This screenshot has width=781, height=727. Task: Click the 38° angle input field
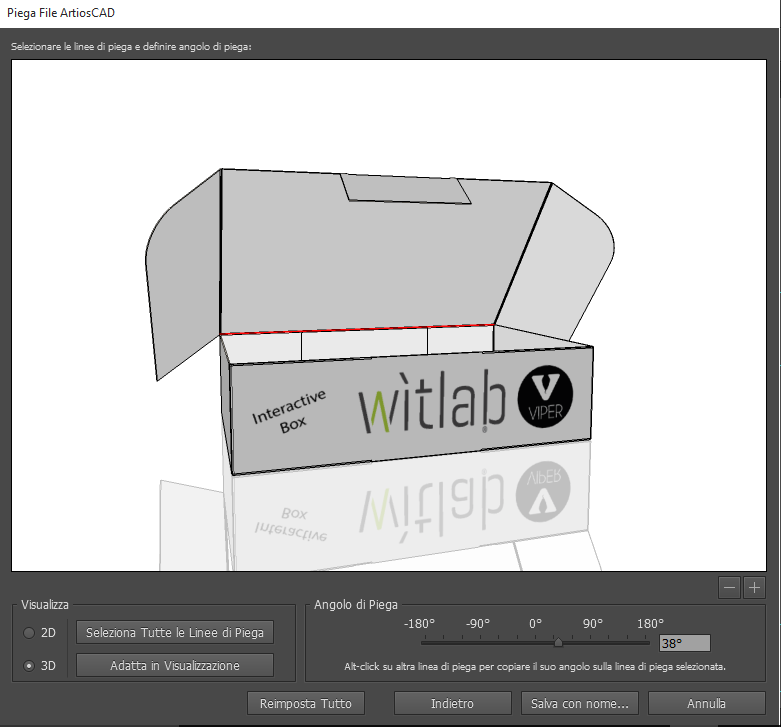pyautogui.click(x=685, y=643)
